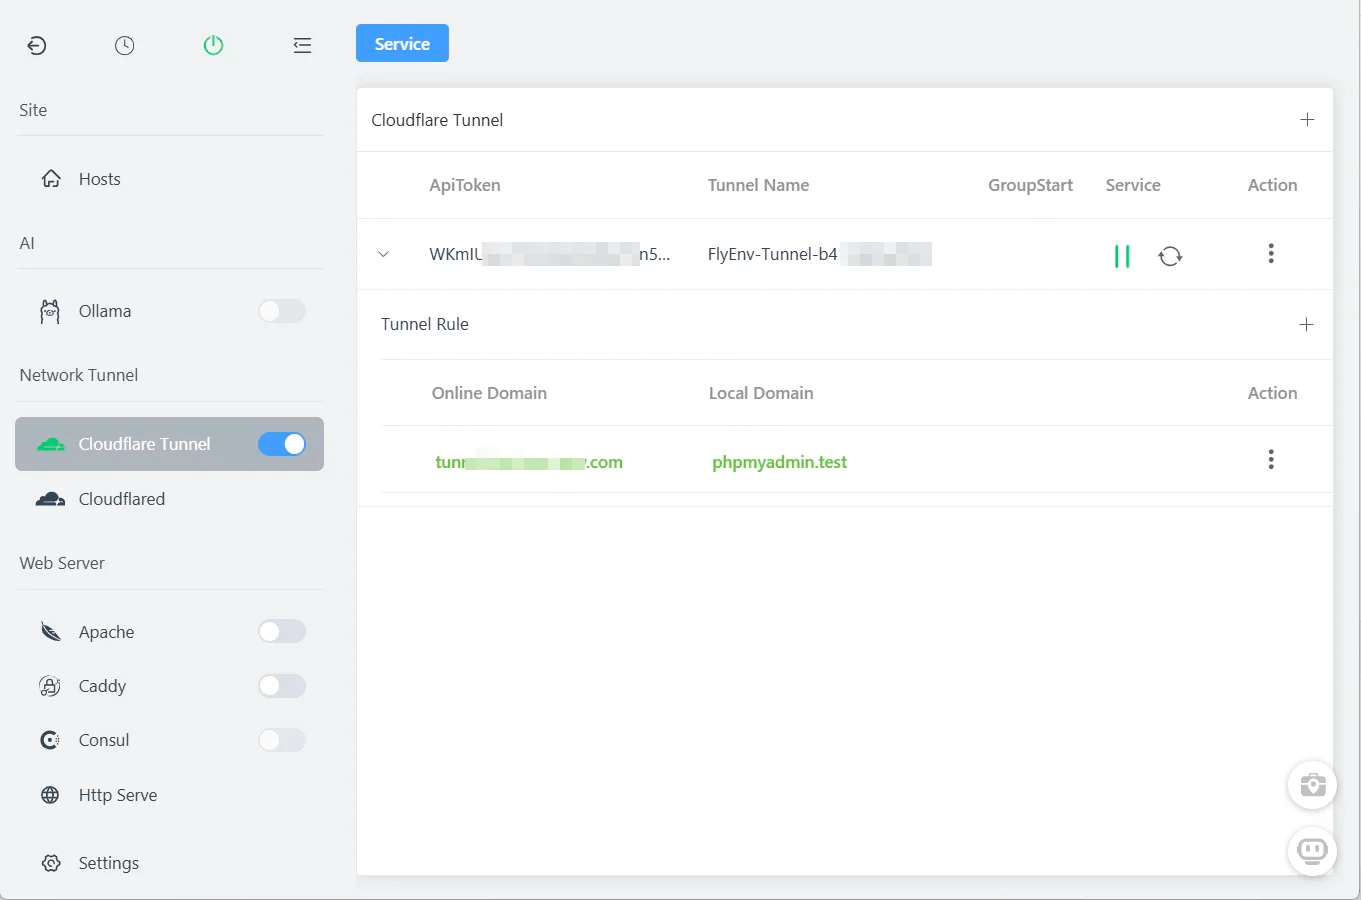The image size is (1361, 900).
Task: Collapse the sidebar via the indent icon
Action: (302, 45)
